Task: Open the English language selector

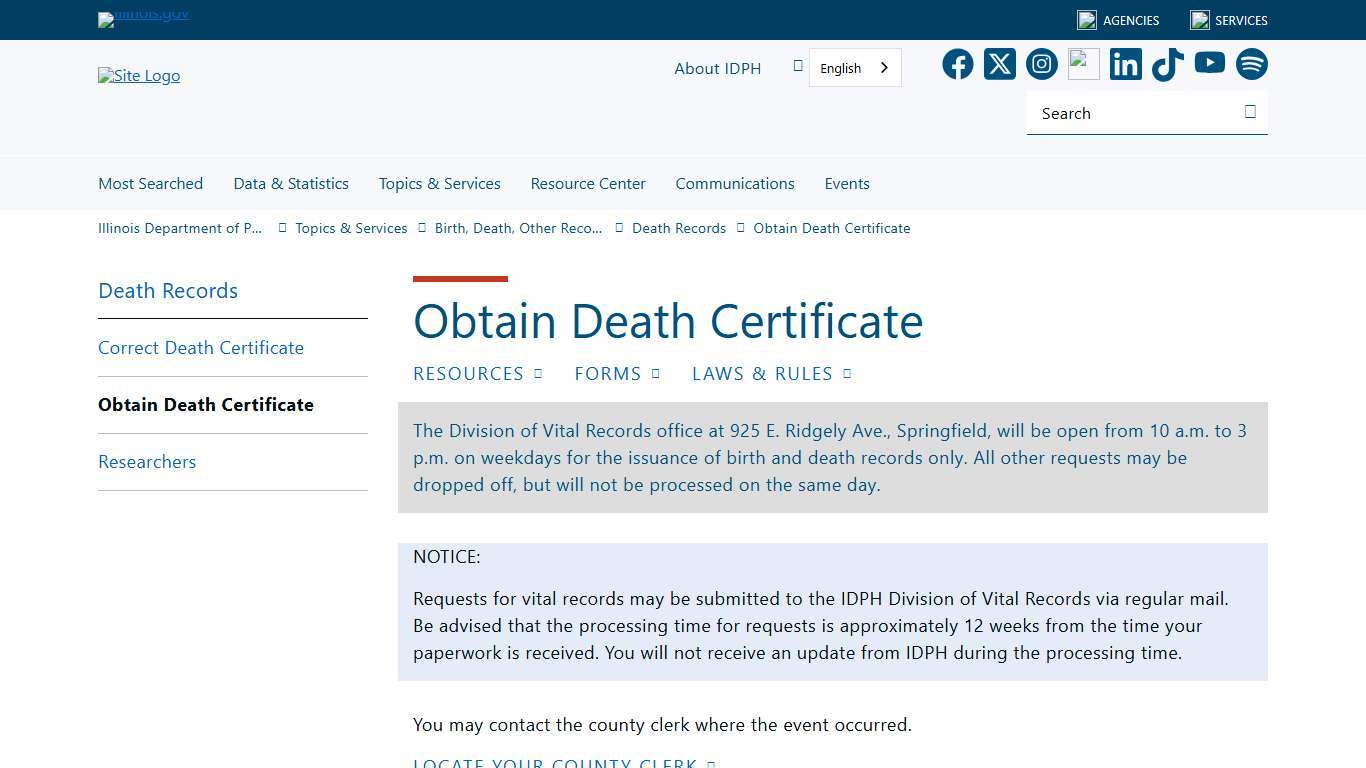Action: point(852,67)
